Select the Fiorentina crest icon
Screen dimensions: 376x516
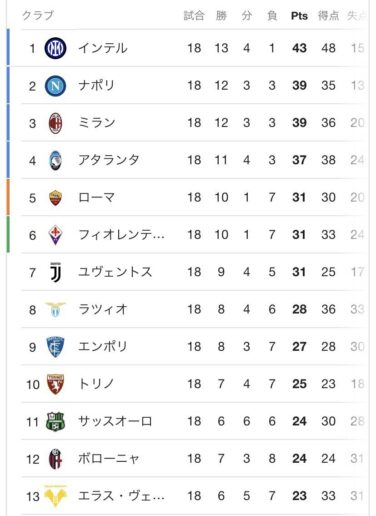pos(55,235)
